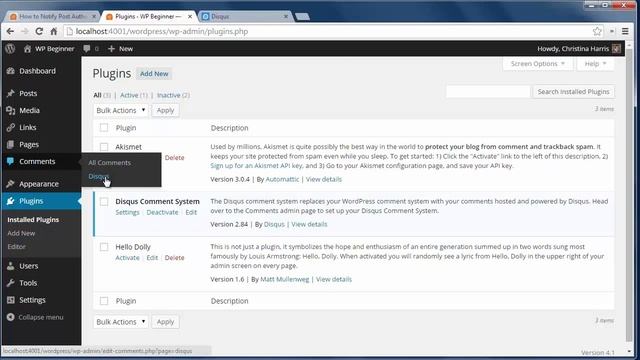Click the browser forward arrow
This screenshot has width=640, height=360.
tap(24, 31)
